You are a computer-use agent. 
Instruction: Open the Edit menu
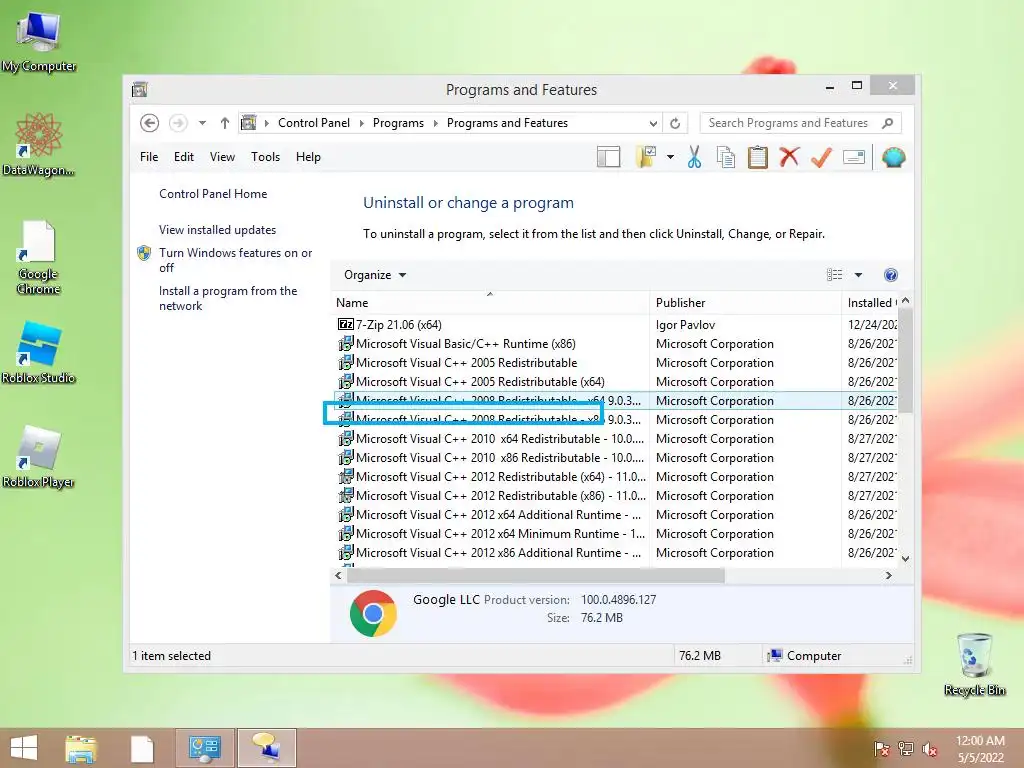(184, 157)
